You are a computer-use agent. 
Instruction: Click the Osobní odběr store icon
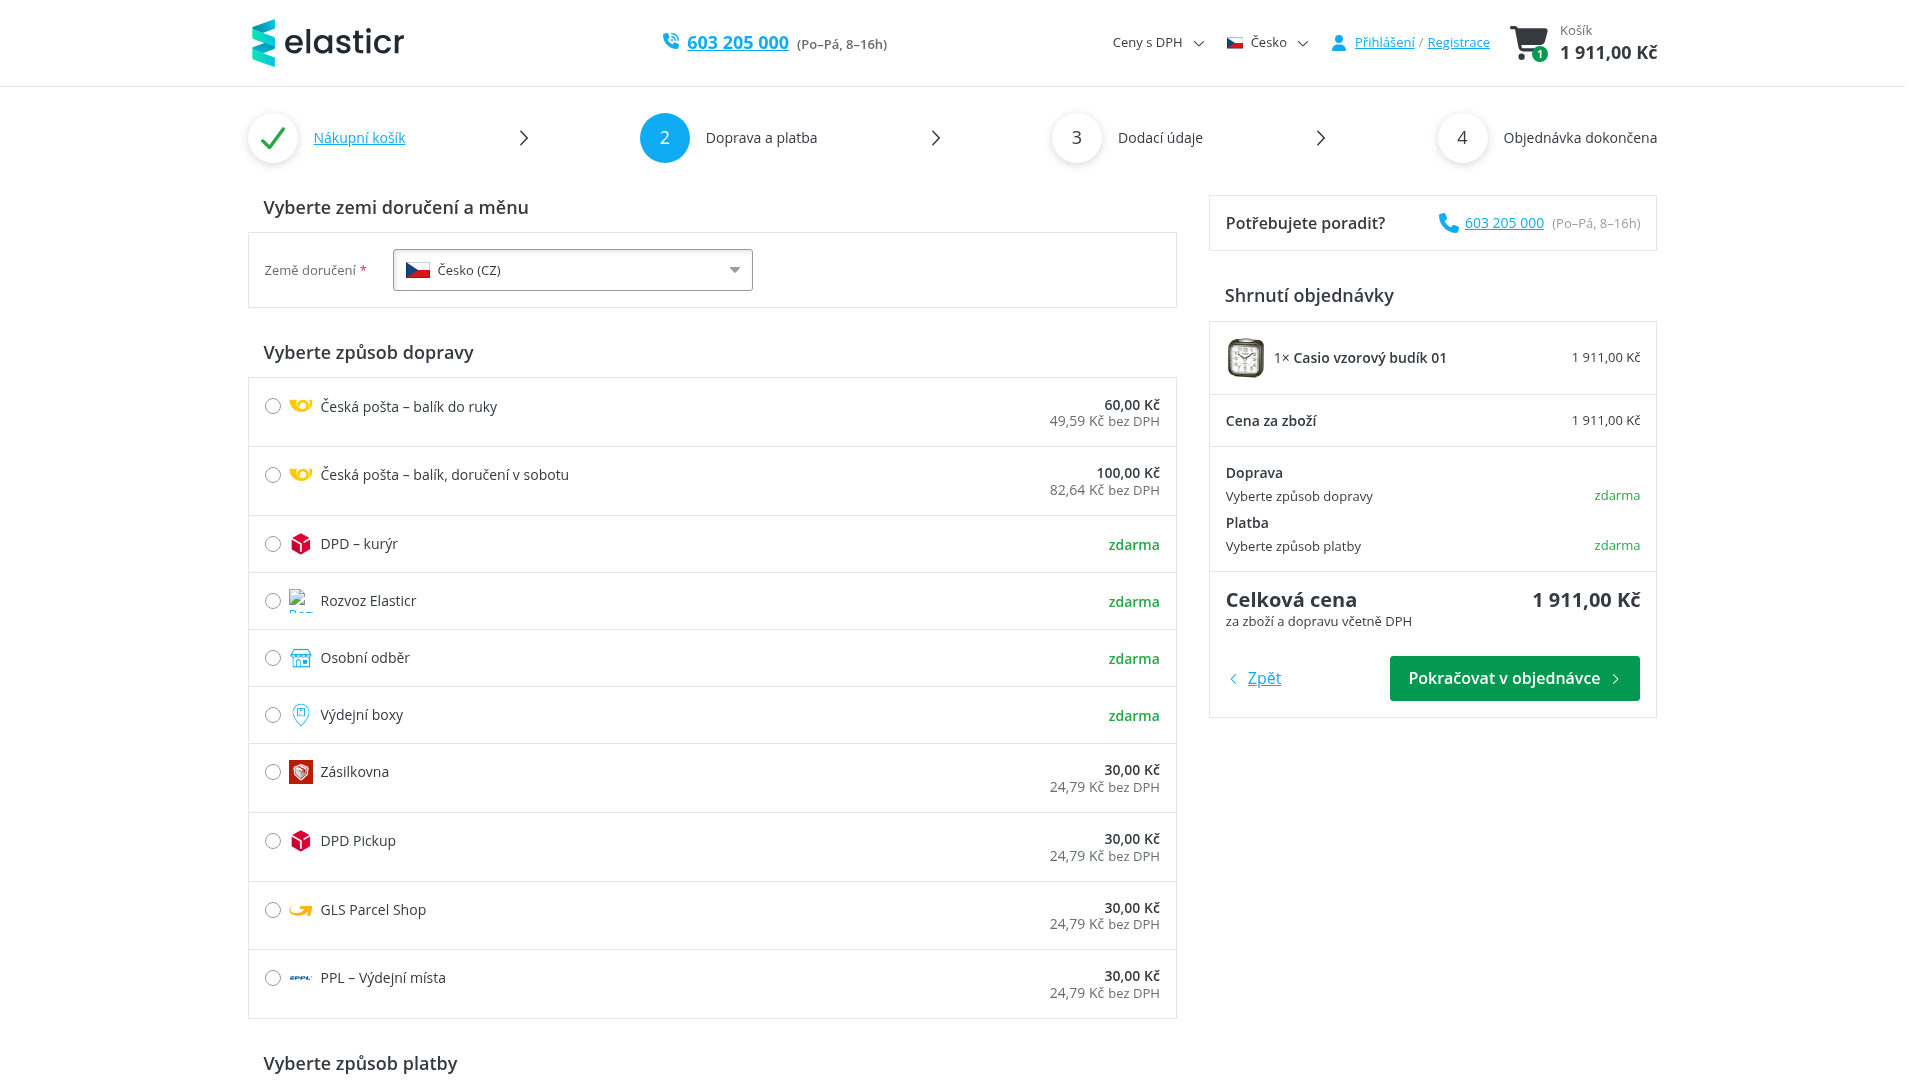click(x=301, y=658)
